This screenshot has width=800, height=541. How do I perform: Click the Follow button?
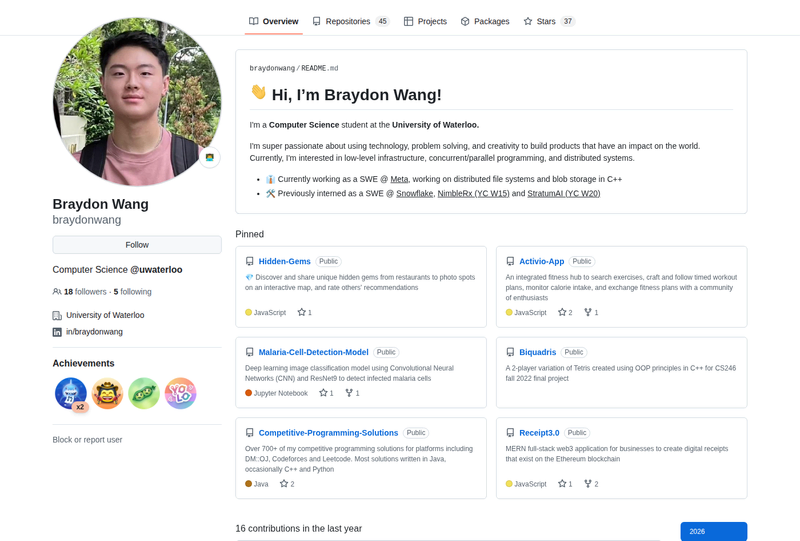pos(137,245)
